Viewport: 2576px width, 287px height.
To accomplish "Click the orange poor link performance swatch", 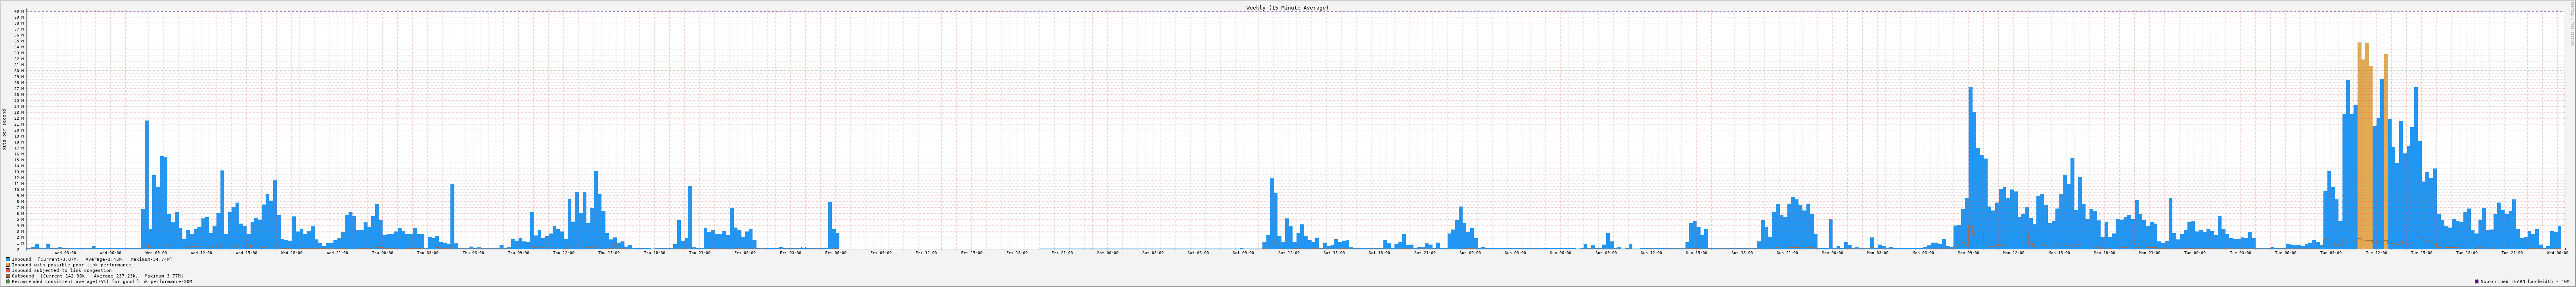I will (x=8, y=265).
